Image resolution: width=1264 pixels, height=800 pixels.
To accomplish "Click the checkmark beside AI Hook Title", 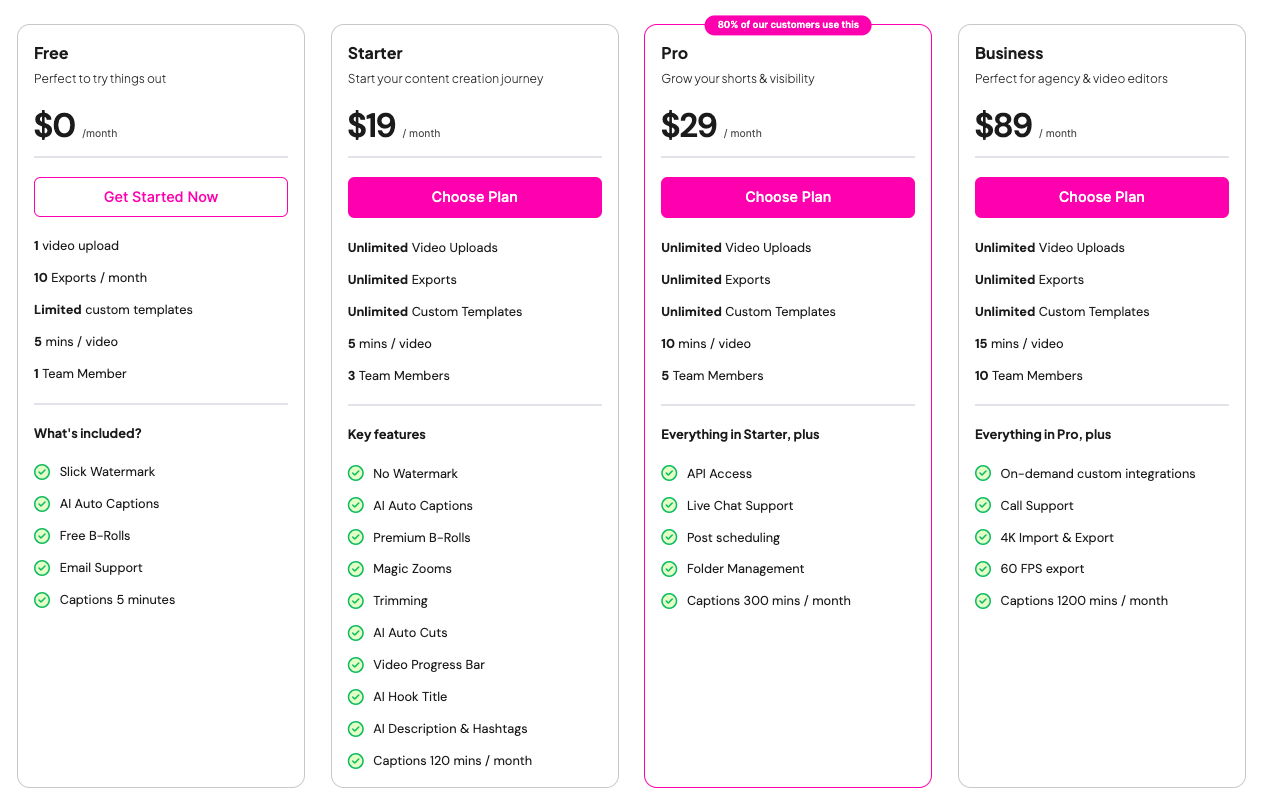I will tap(356, 697).
